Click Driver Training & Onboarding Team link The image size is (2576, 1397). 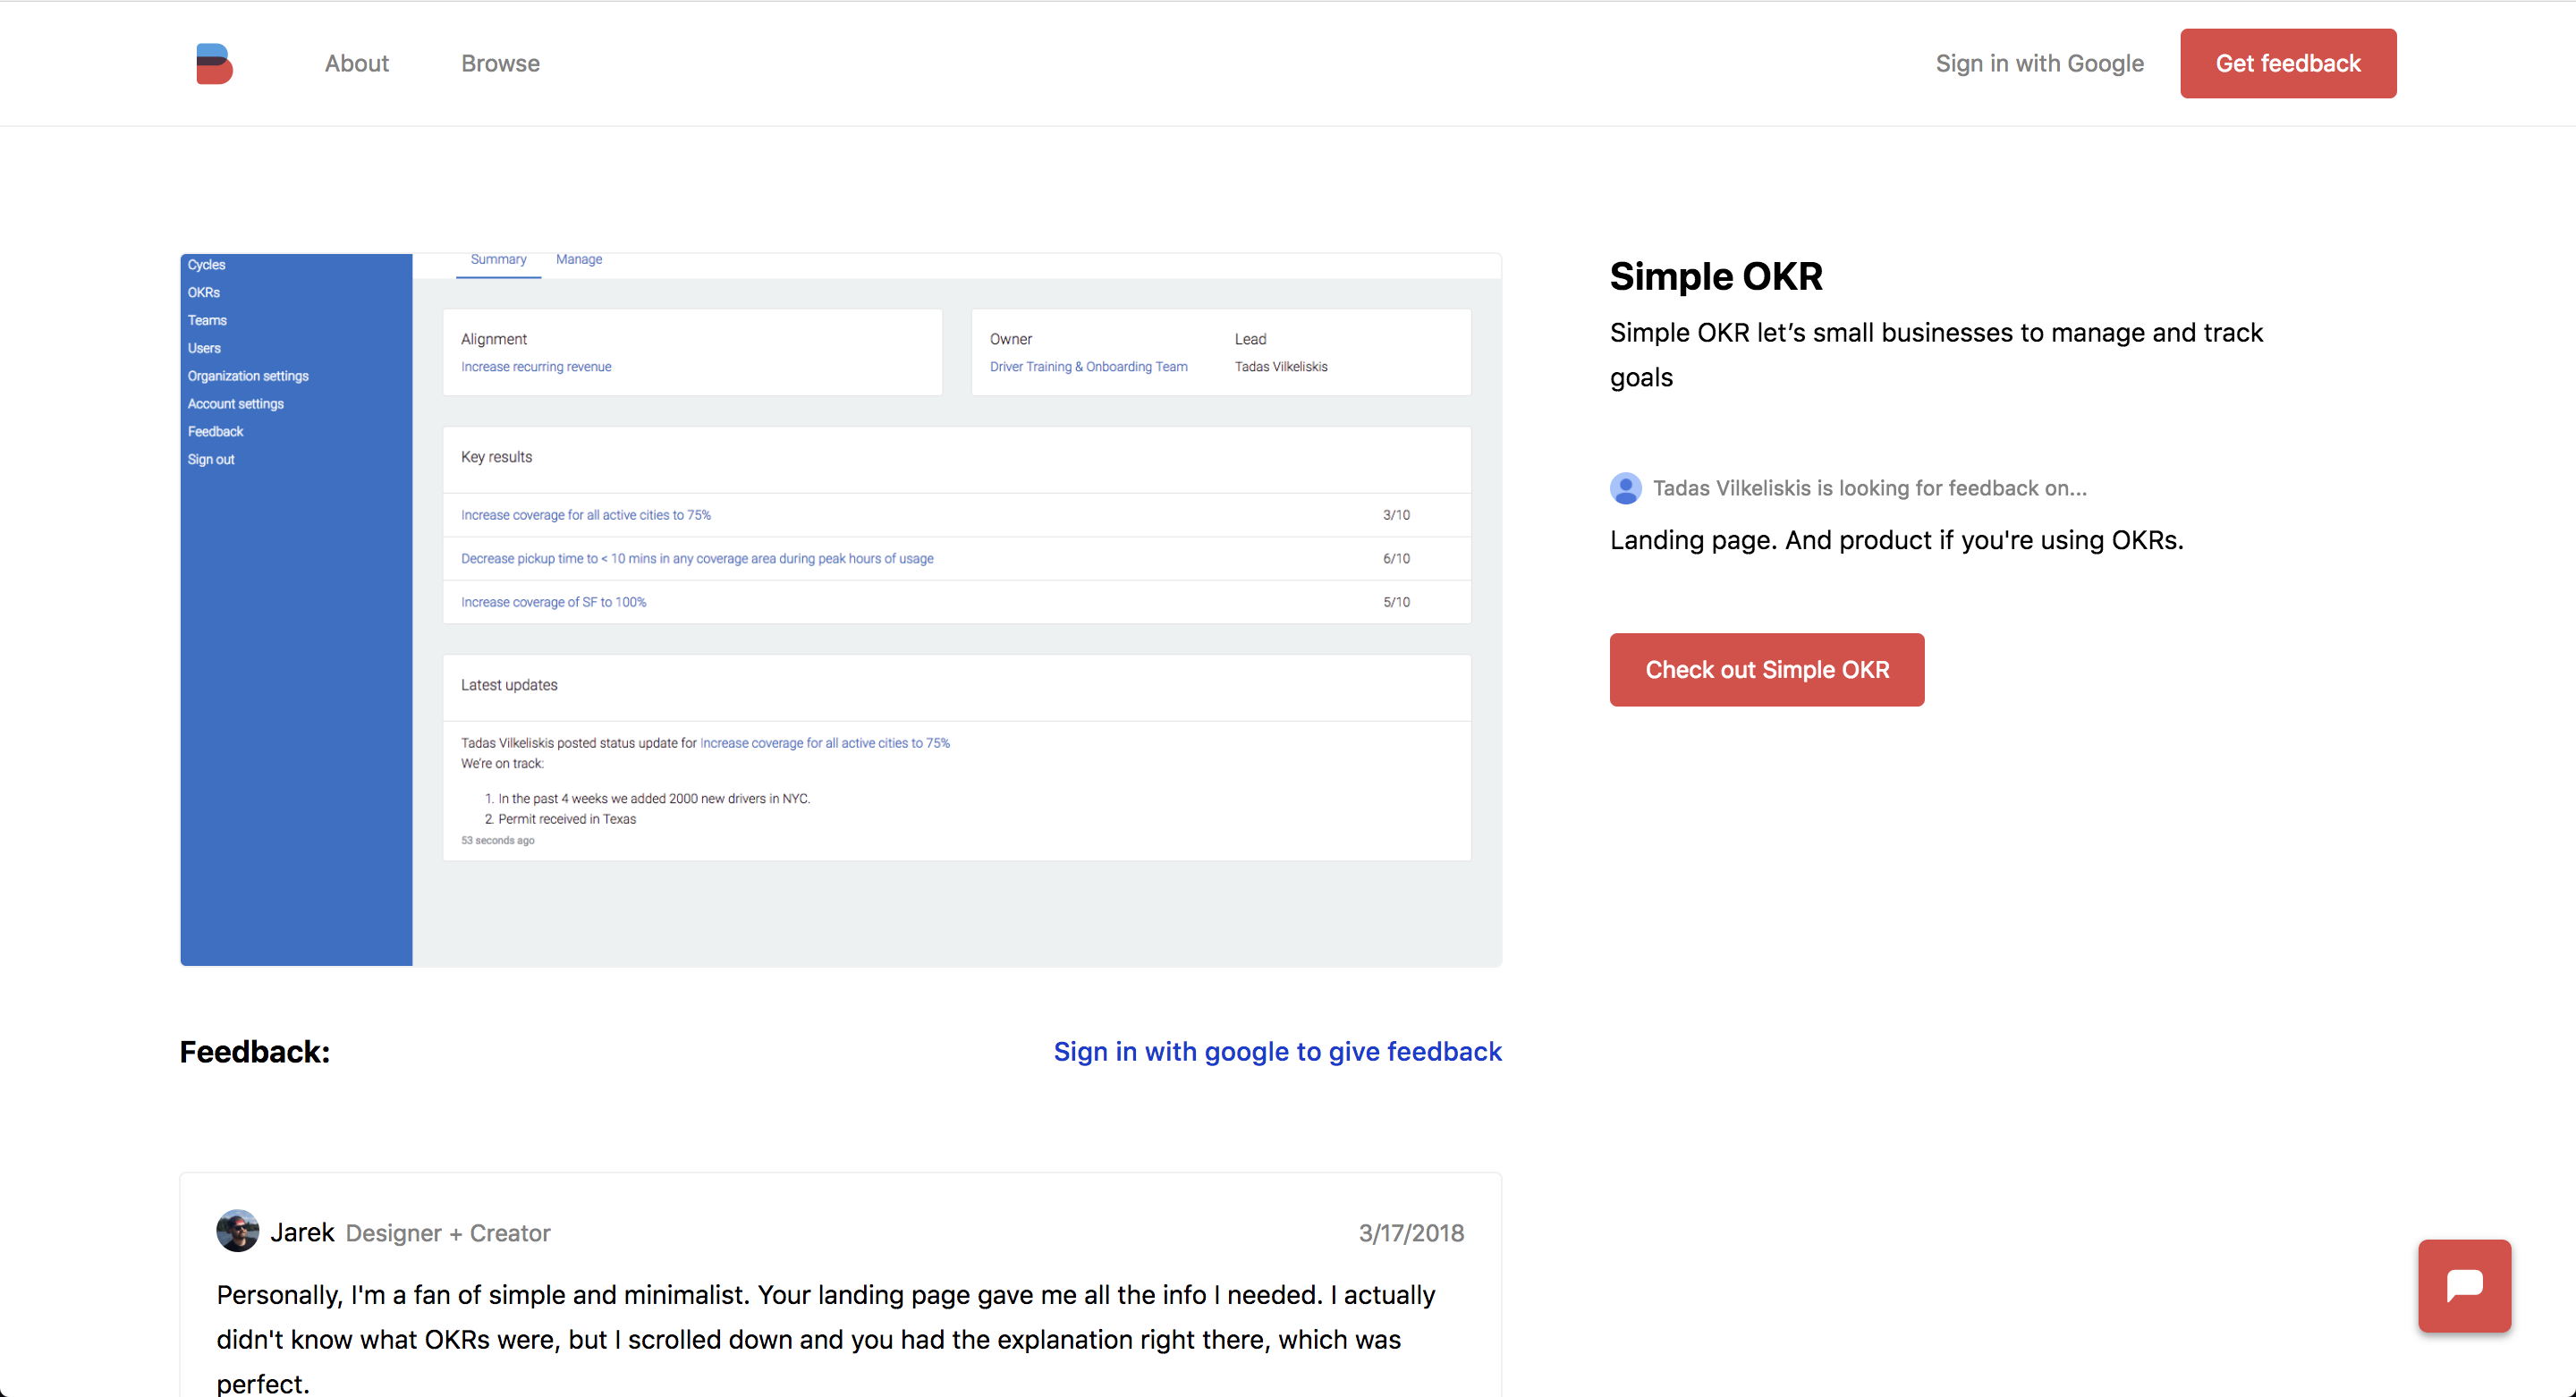[1088, 367]
